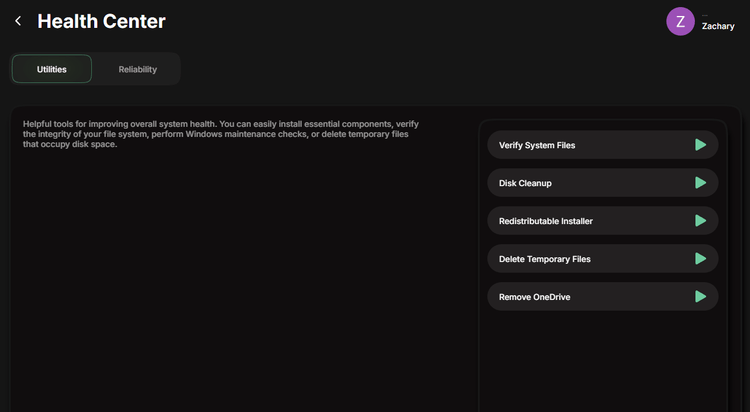
Task: Click the 'Redistributable Installer' label text
Action: pos(550,221)
